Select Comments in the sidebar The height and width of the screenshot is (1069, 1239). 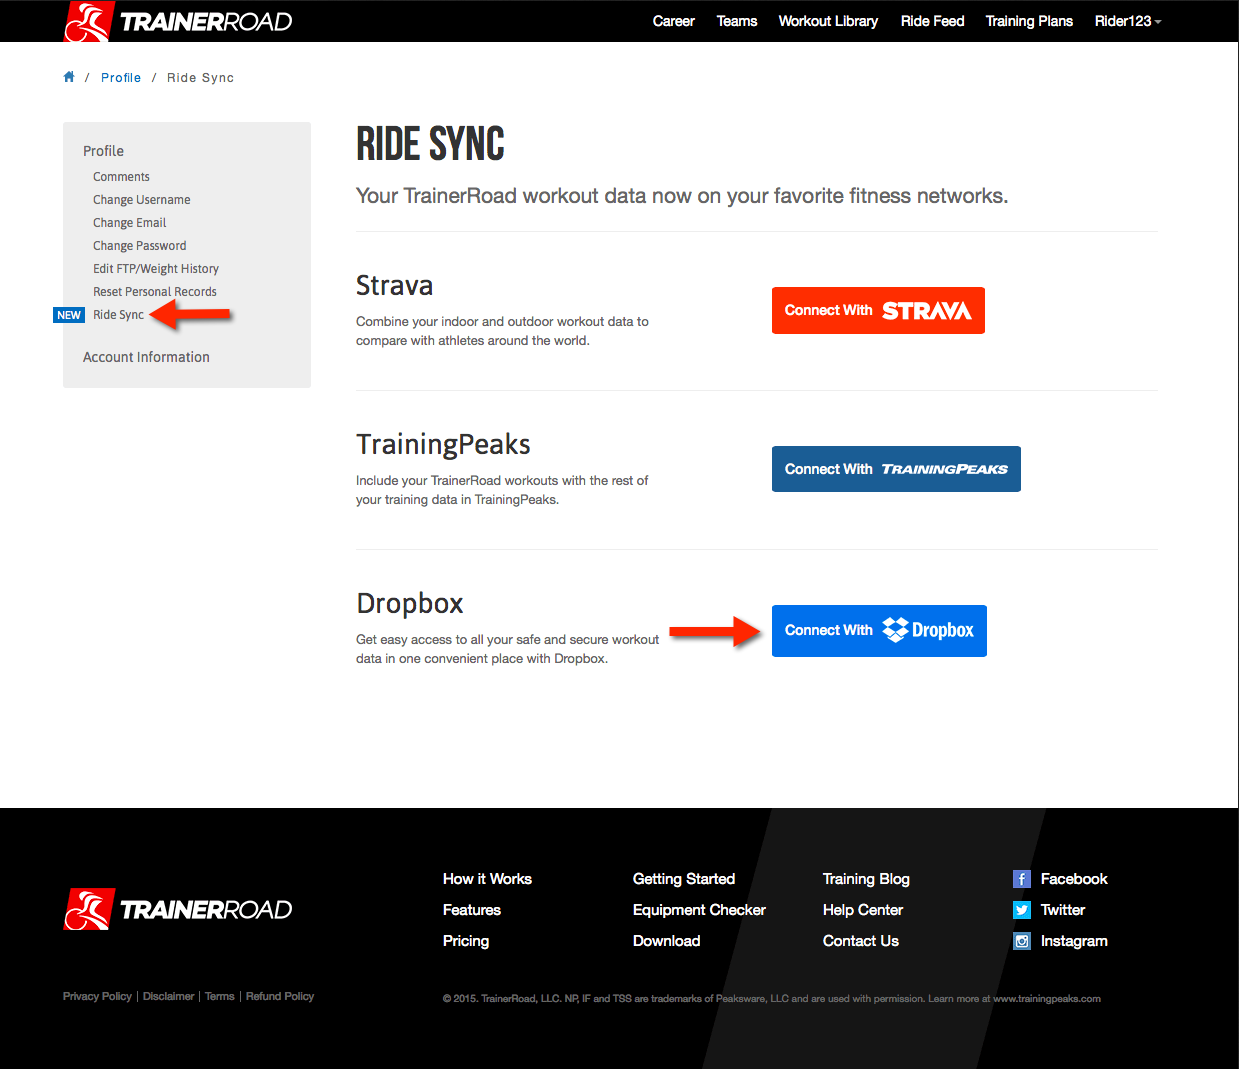coord(121,177)
